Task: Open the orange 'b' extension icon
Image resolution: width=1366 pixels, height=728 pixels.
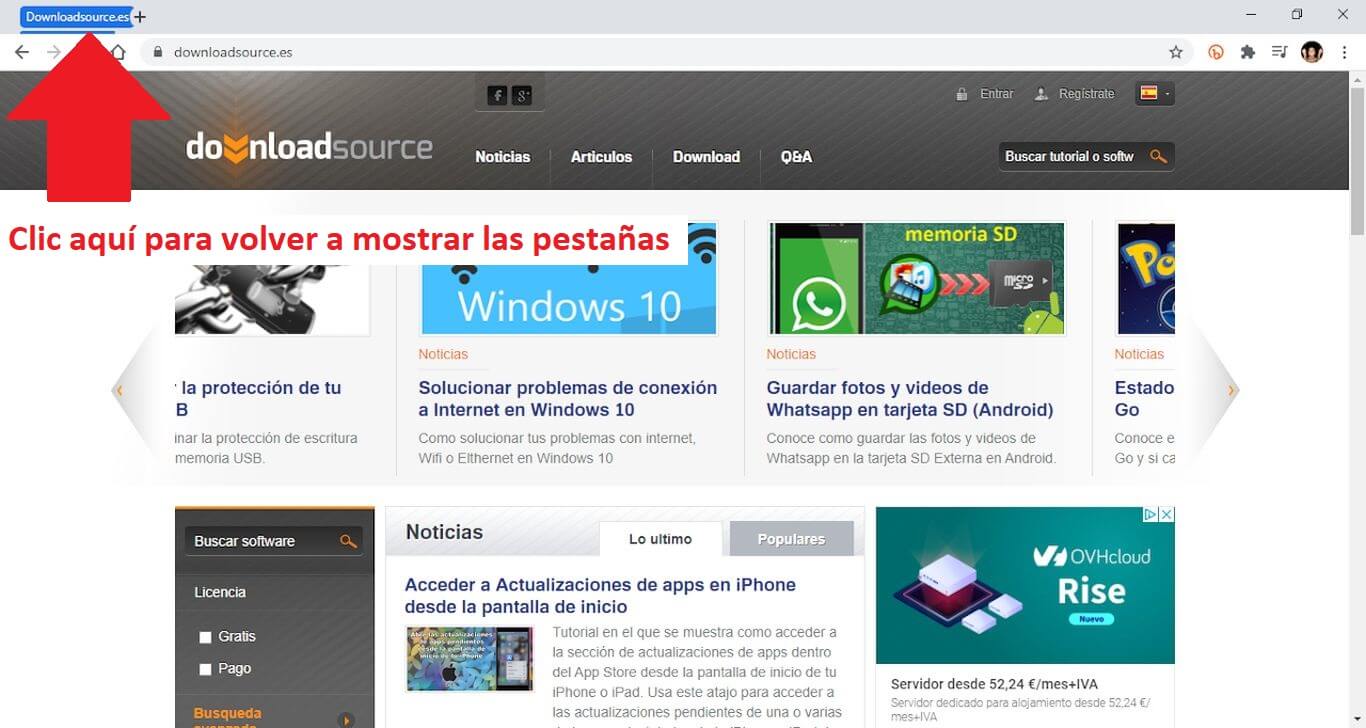Action: coord(1216,52)
